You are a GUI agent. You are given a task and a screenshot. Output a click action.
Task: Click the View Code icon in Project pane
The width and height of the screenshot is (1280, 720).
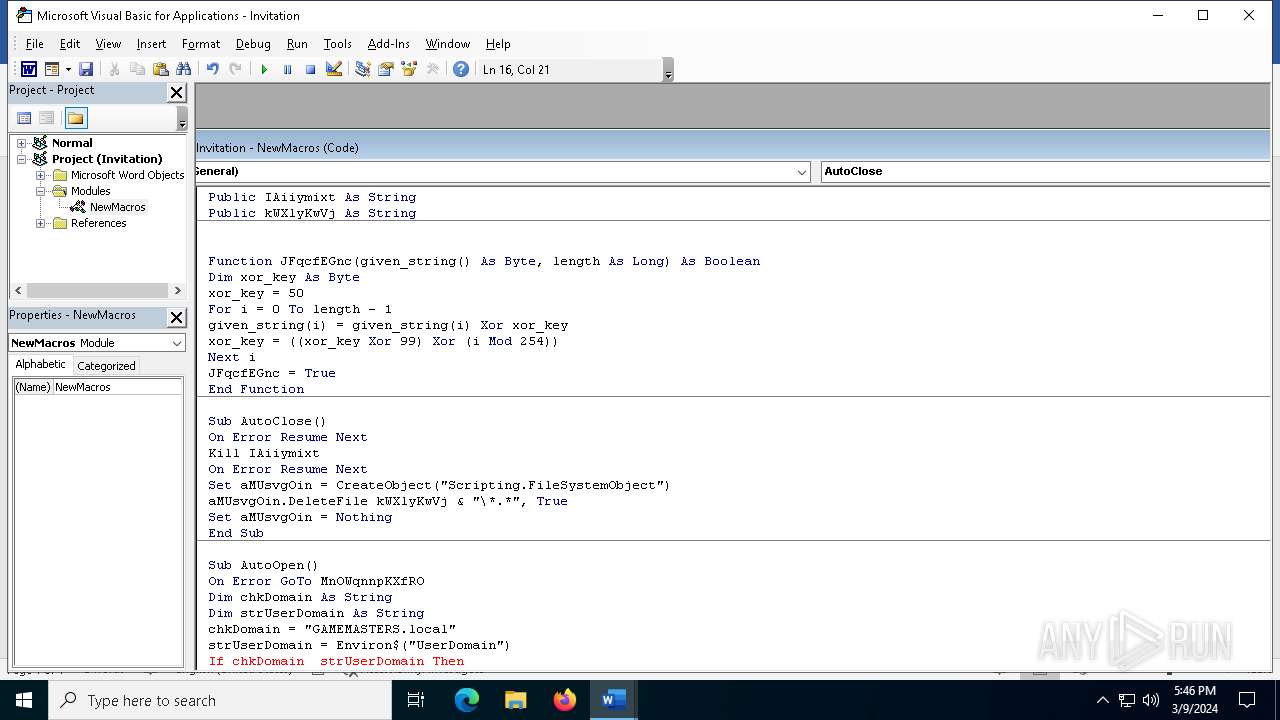pos(24,118)
